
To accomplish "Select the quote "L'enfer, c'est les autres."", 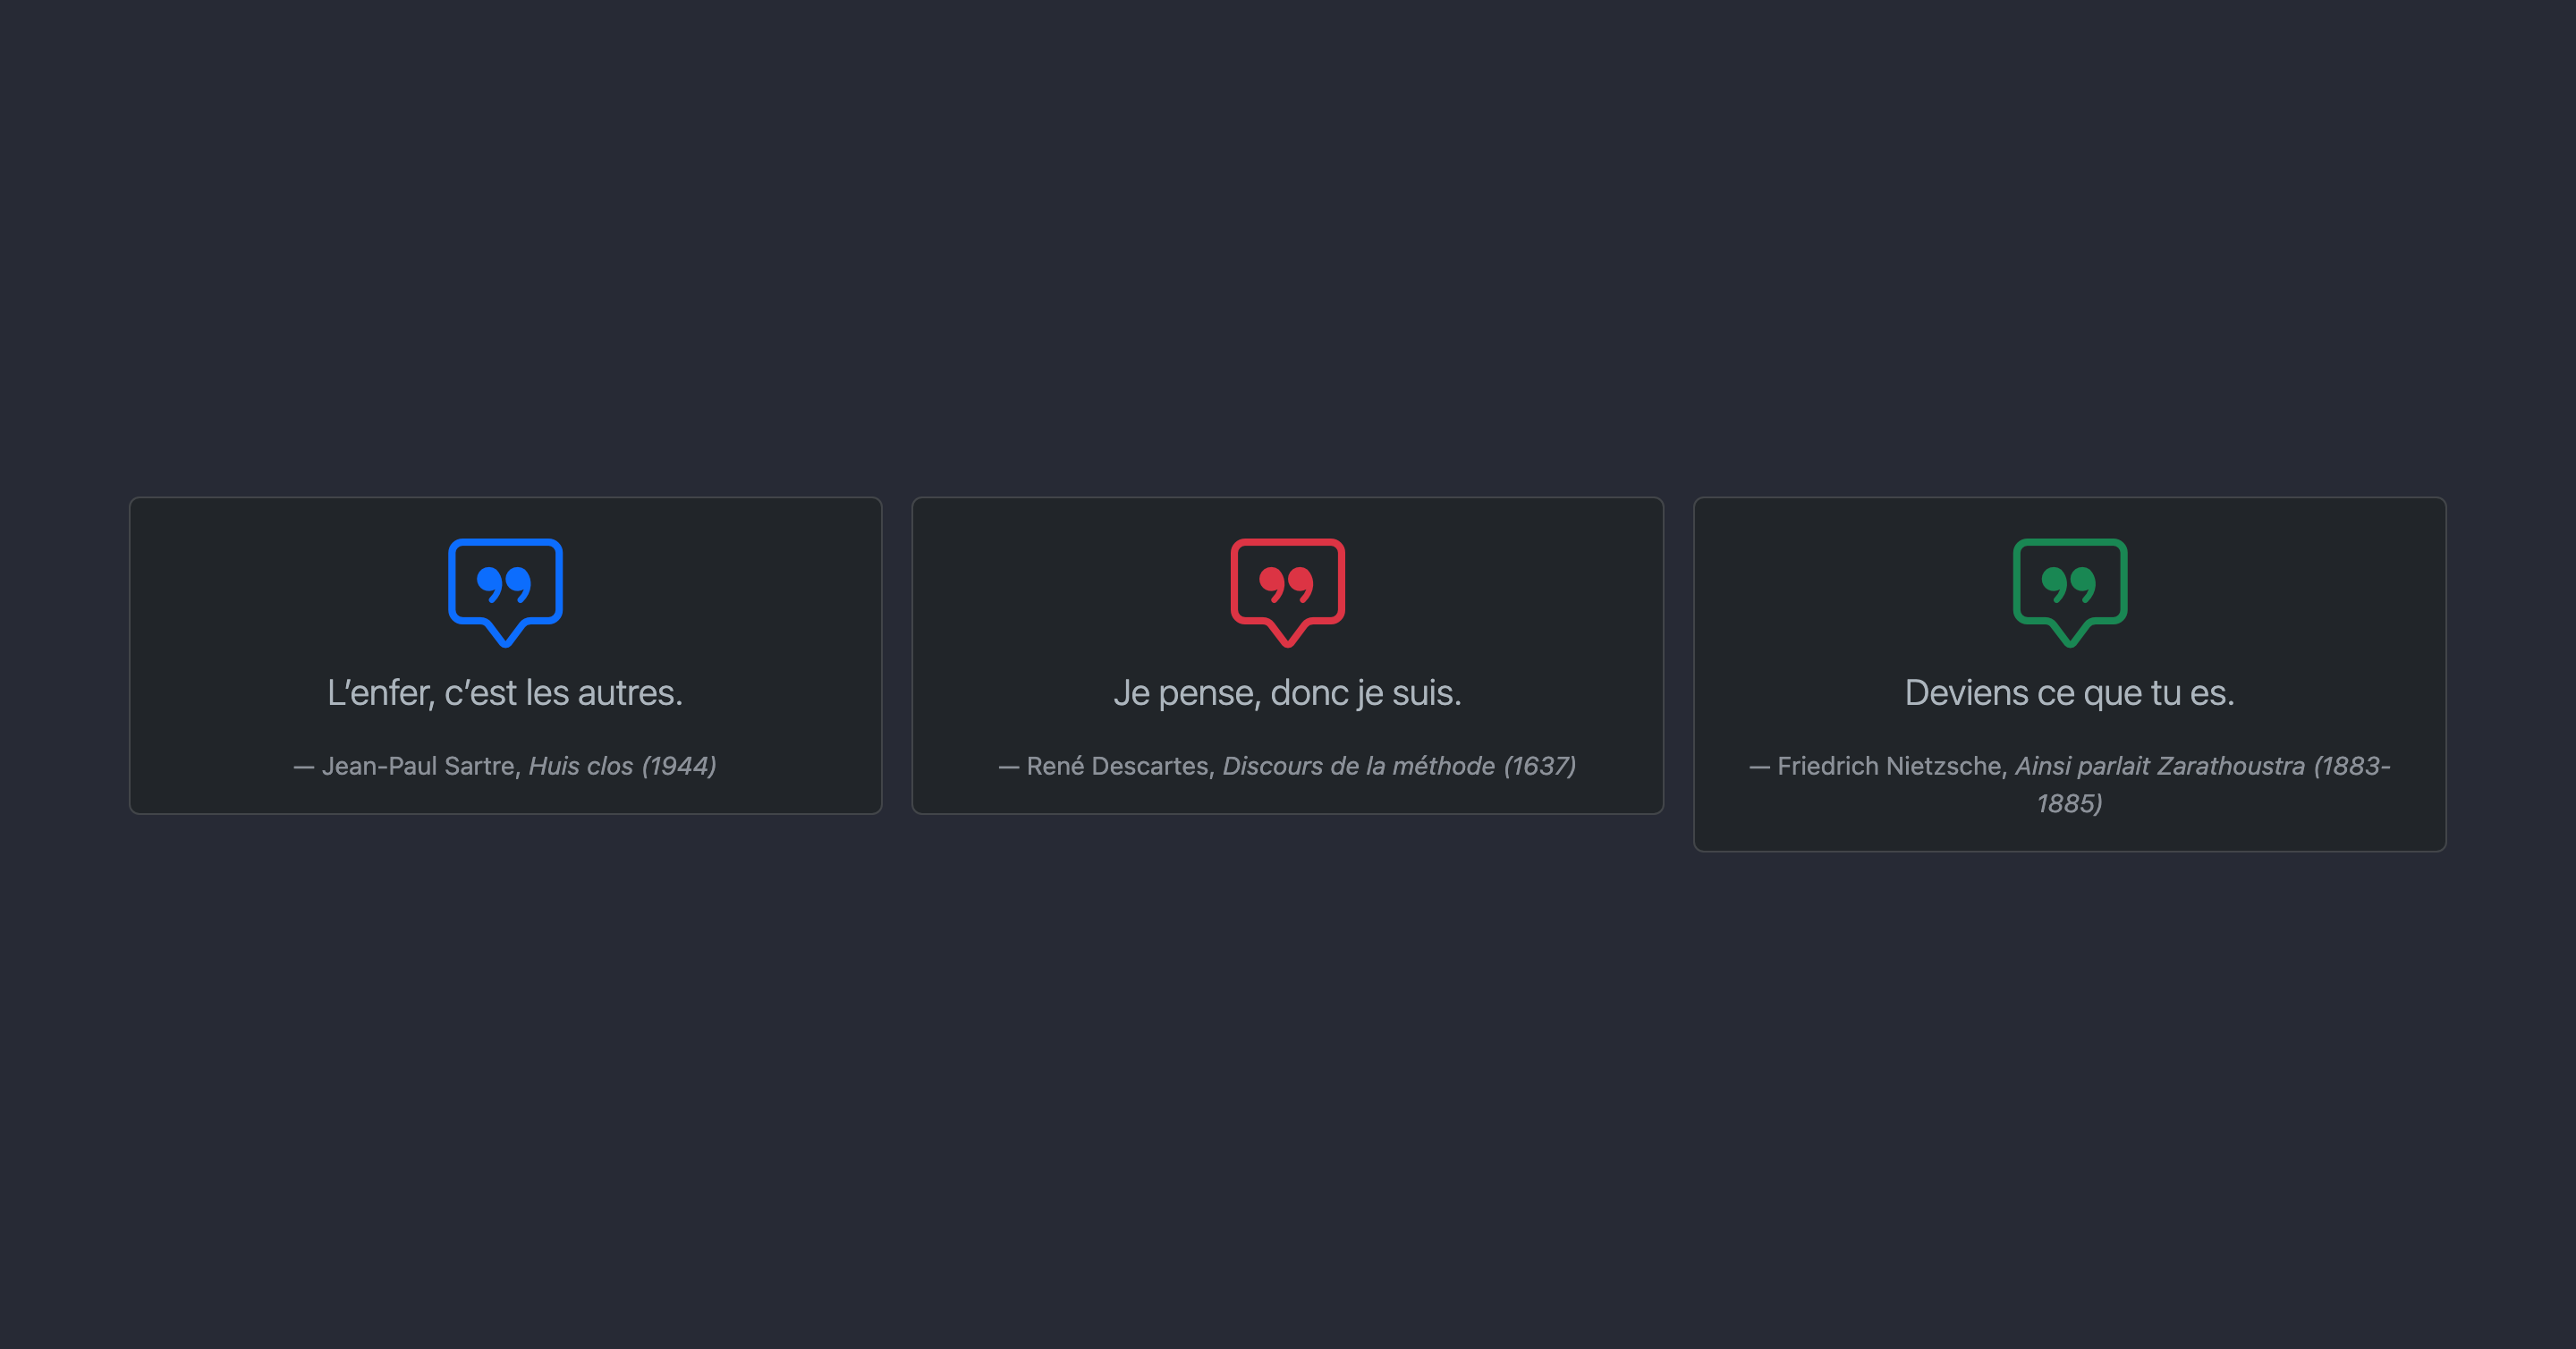I will click(x=505, y=693).
